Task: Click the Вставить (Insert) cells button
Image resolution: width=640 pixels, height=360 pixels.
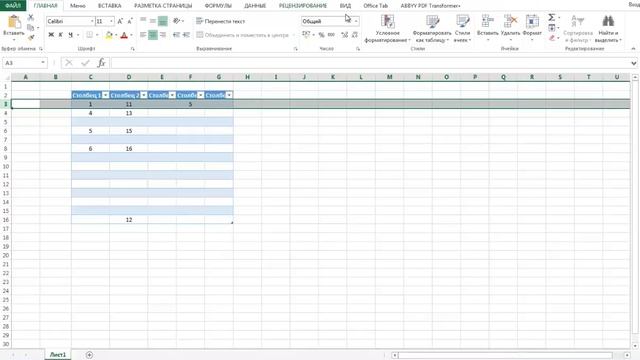Action: (x=488, y=28)
